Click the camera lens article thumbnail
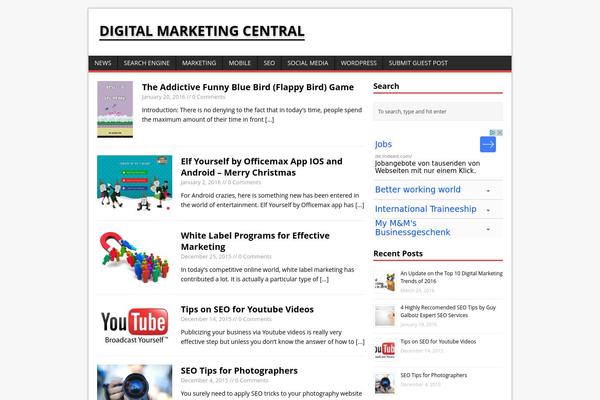 (x=135, y=382)
